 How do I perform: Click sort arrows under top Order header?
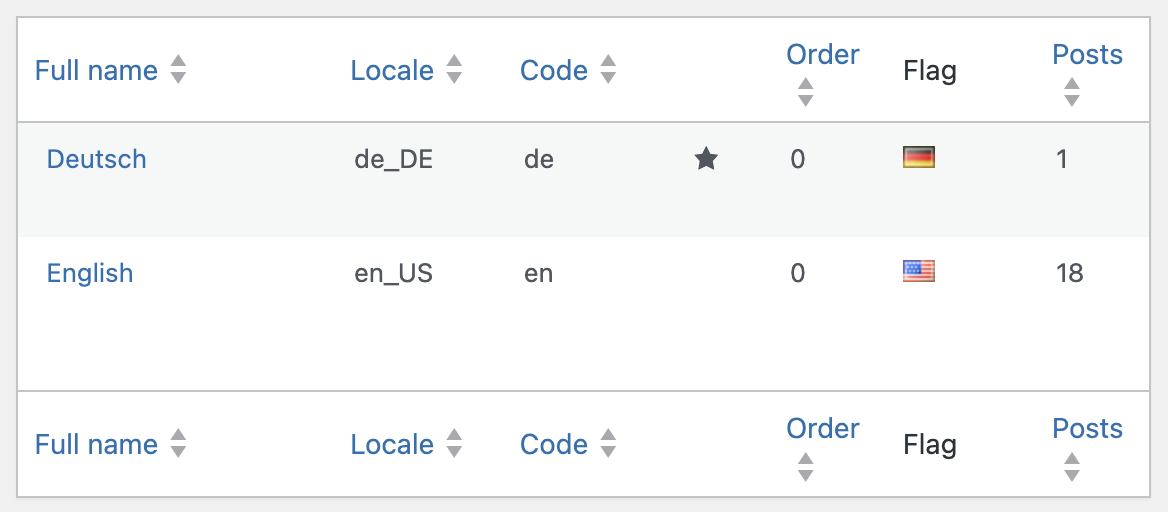click(x=806, y=92)
